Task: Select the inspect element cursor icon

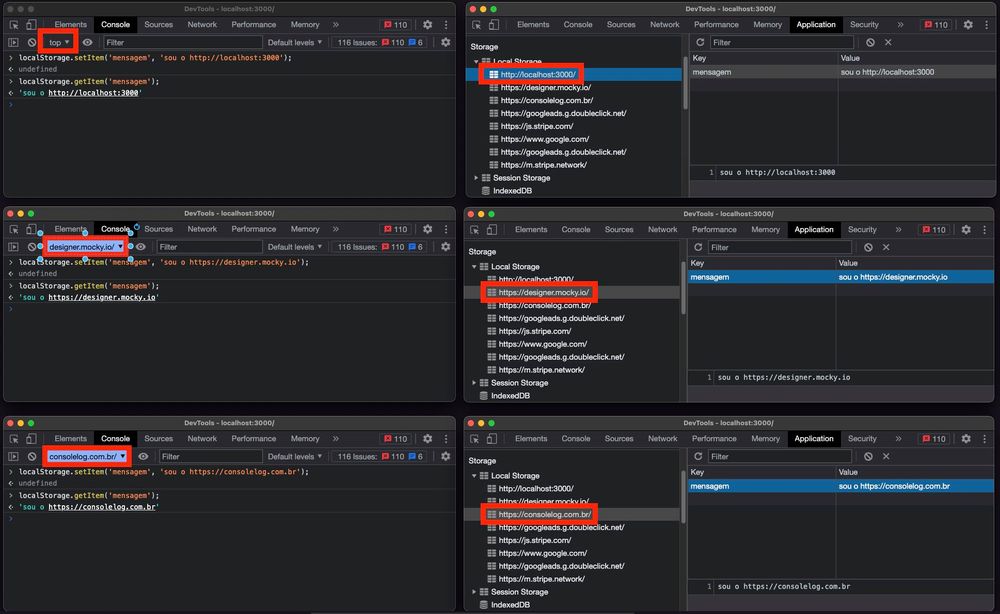Action: coord(13,24)
